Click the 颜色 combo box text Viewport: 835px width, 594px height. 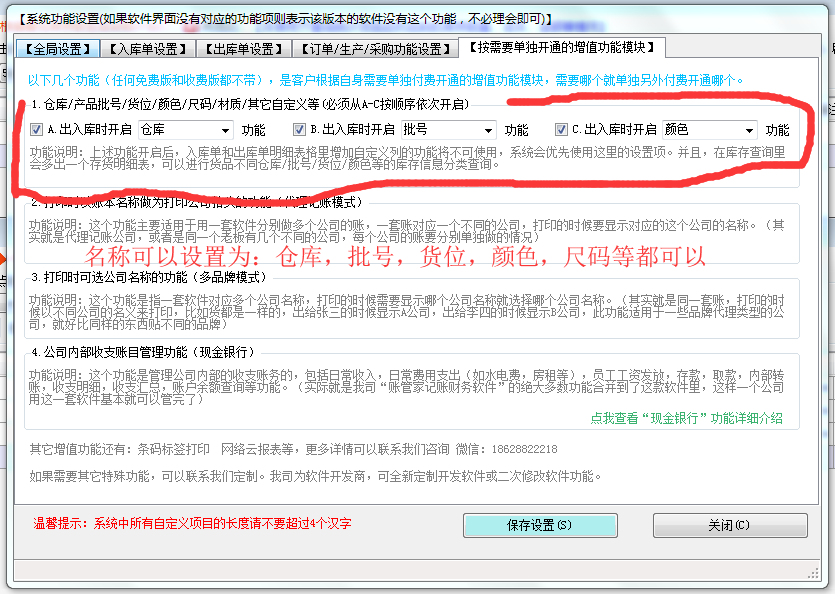(699, 130)
